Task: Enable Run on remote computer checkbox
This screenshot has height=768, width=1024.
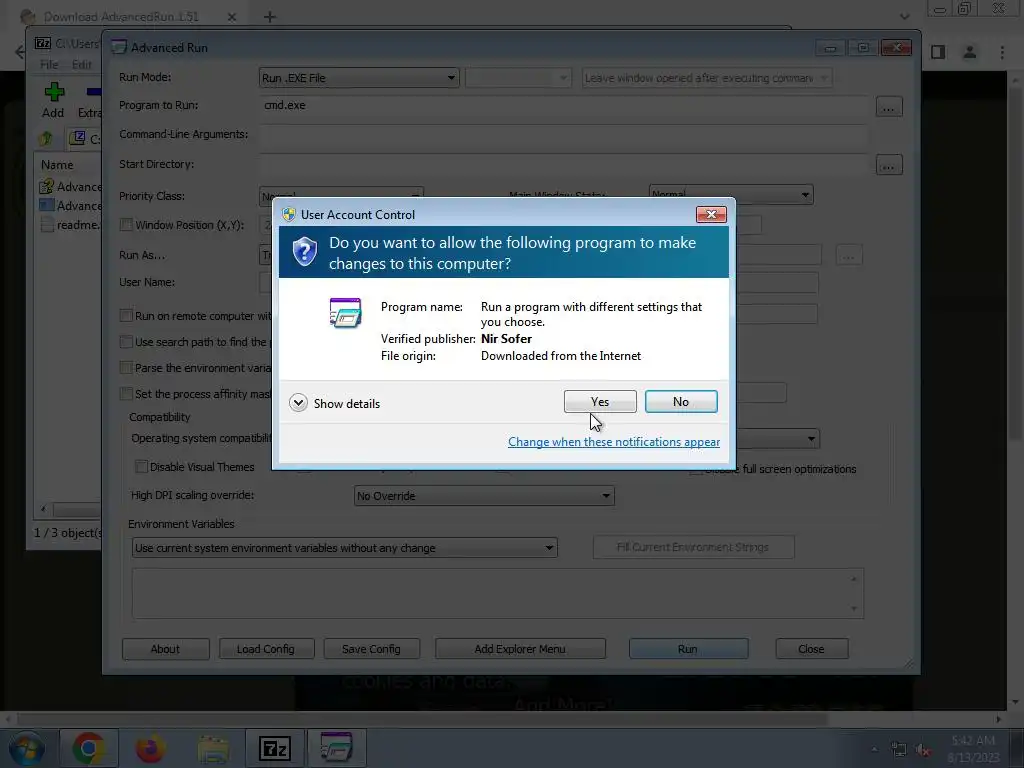Action: pos(126,316)
